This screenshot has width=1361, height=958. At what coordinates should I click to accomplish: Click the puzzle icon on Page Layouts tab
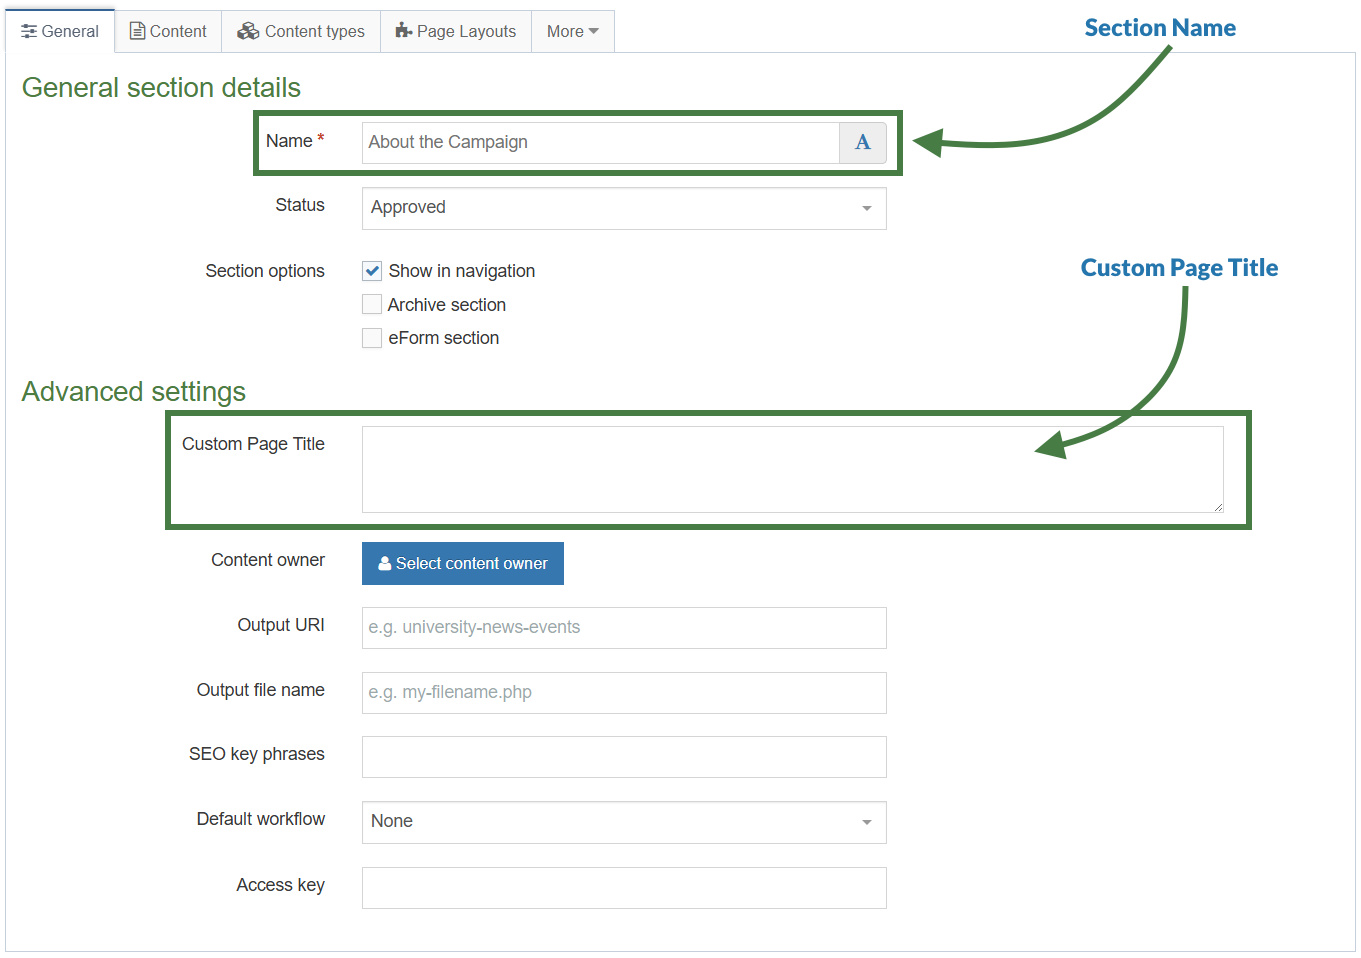pyautogui.click(x=404, y=31)
